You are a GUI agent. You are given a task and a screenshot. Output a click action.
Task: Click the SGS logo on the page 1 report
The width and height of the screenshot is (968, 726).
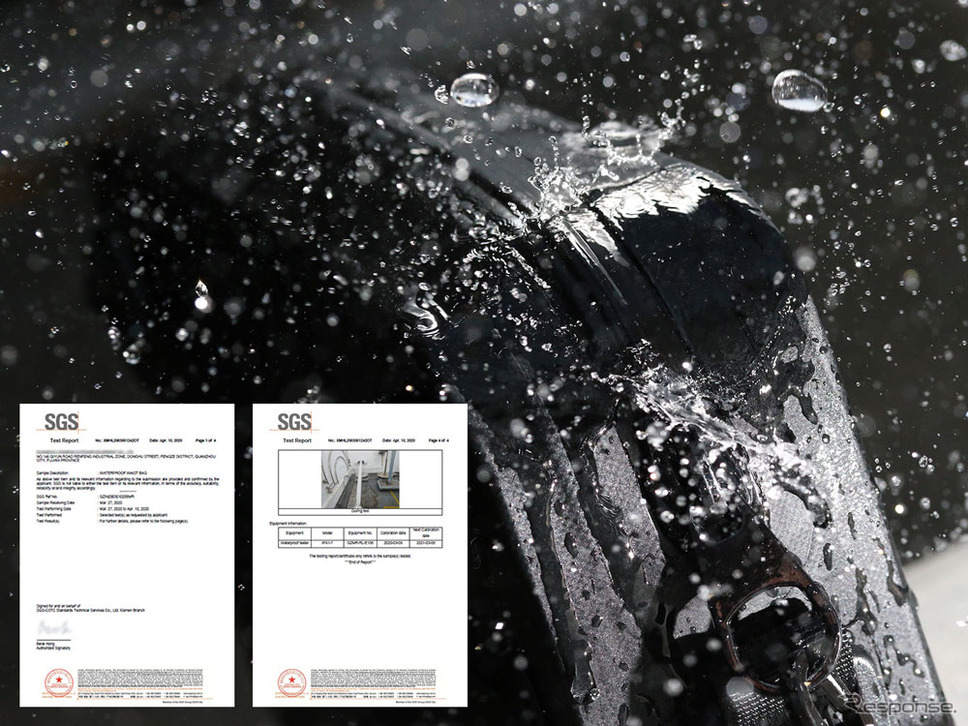[62, 422]
